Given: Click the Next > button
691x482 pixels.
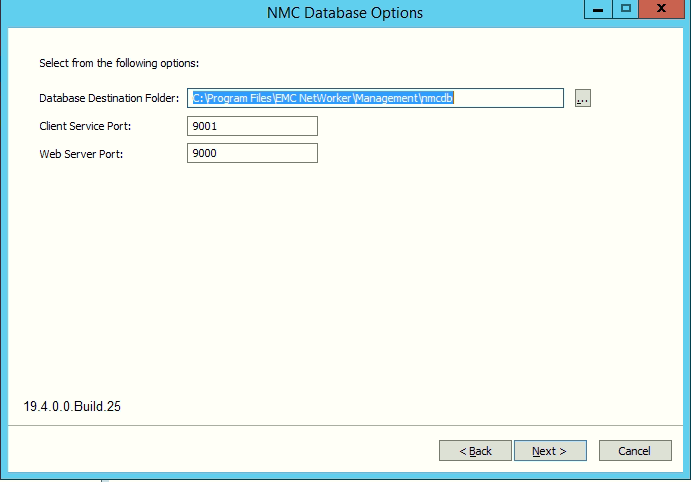Looking at the screenshot, I should 549,451.
